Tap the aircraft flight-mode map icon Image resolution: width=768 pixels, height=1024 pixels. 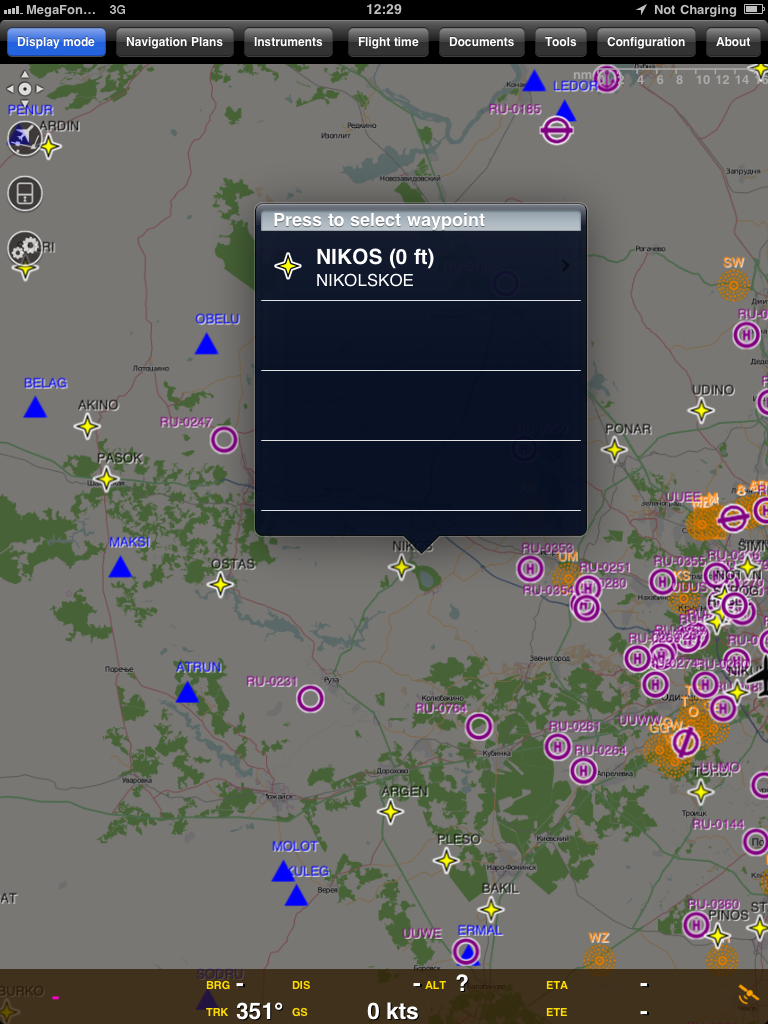[x=24, y=139]
